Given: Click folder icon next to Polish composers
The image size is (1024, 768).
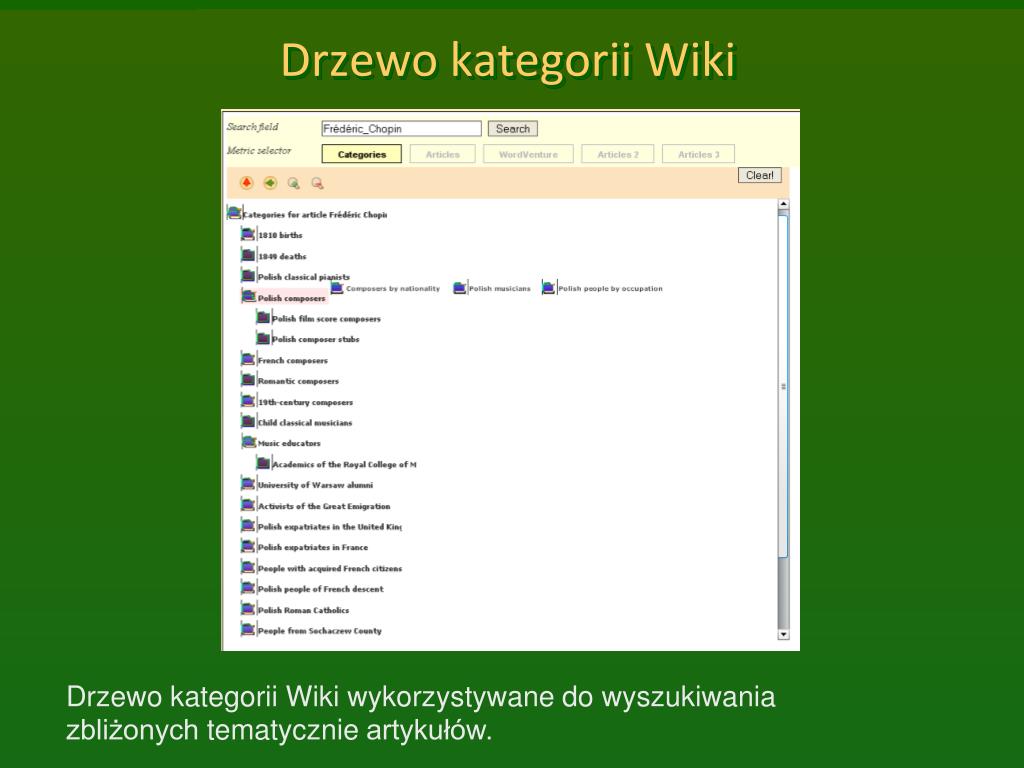Looking at the screenshot, I should pos(248,296).
